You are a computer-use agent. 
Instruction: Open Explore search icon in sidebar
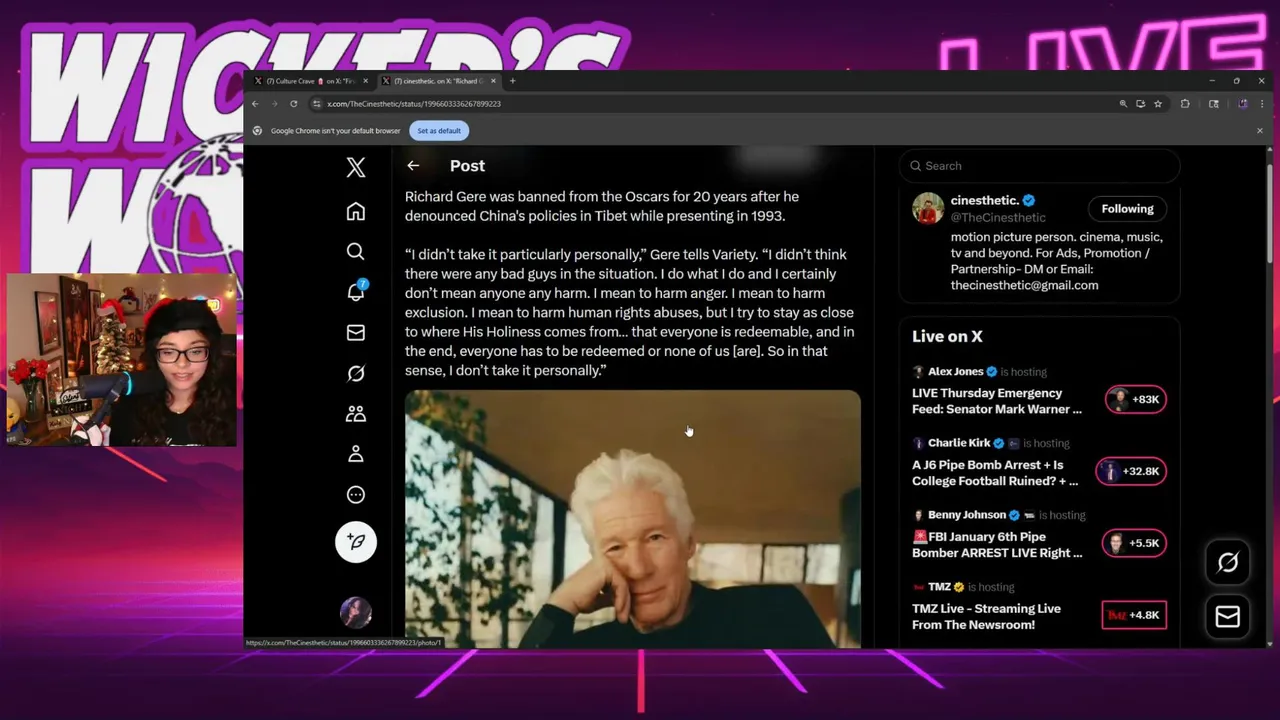click(x=356, y=252)
